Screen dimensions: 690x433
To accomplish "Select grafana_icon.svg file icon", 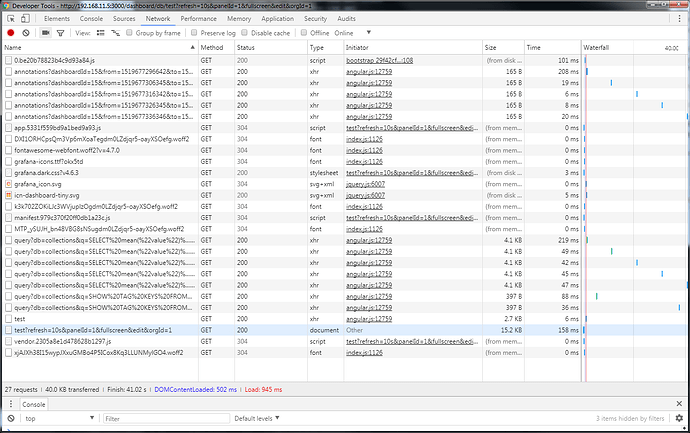I will (x=8, y=184).
